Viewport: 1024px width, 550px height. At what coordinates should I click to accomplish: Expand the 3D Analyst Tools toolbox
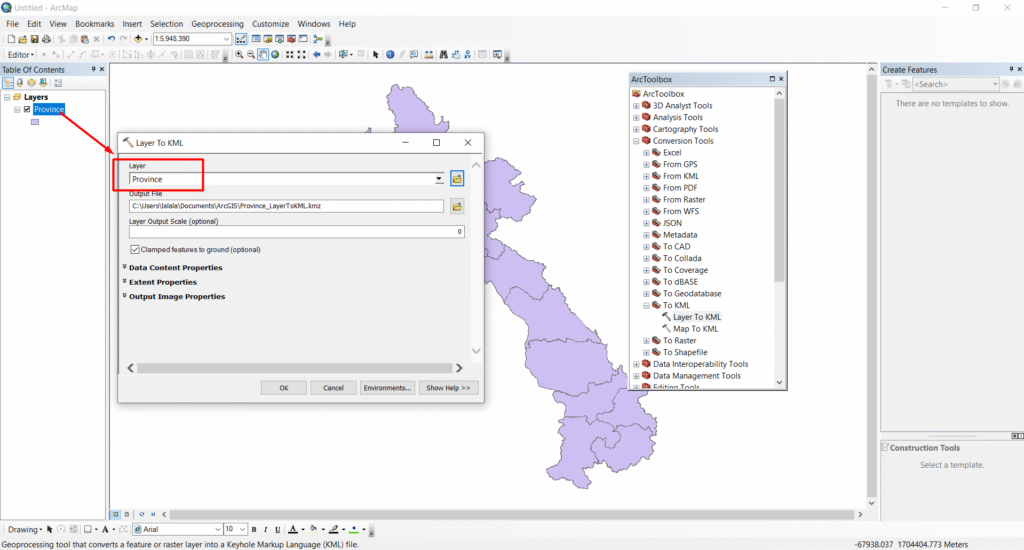[636, 106]
